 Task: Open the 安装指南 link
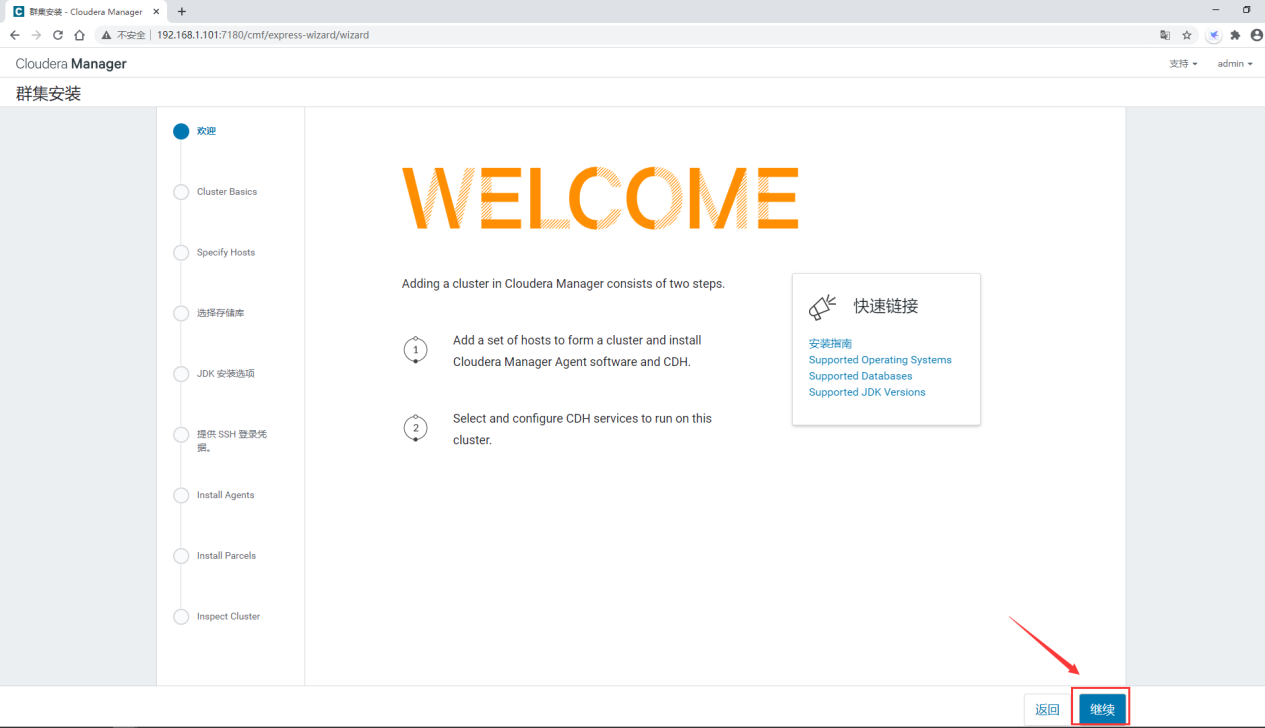click(830, 343)
